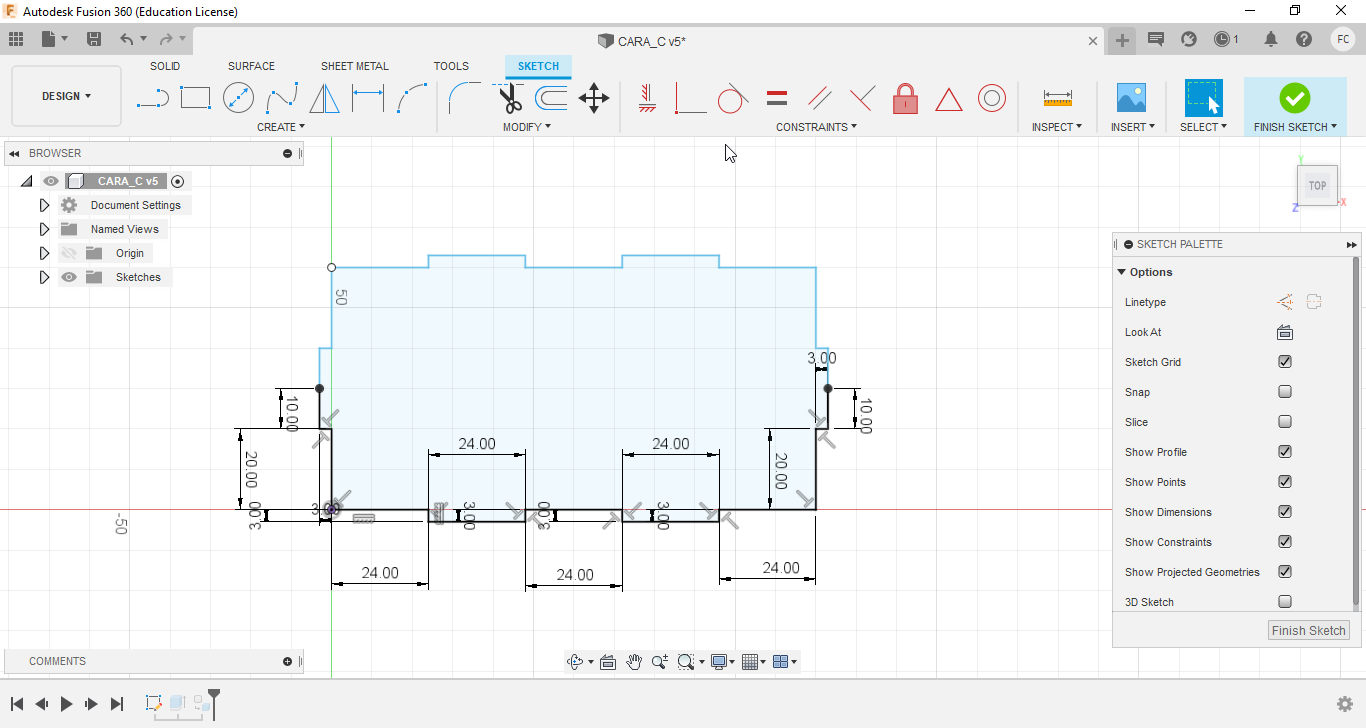Select the SKETCH ribbon tab
Screen dimensions: 1366x728
pyautogui.click(x=538, y=66)
